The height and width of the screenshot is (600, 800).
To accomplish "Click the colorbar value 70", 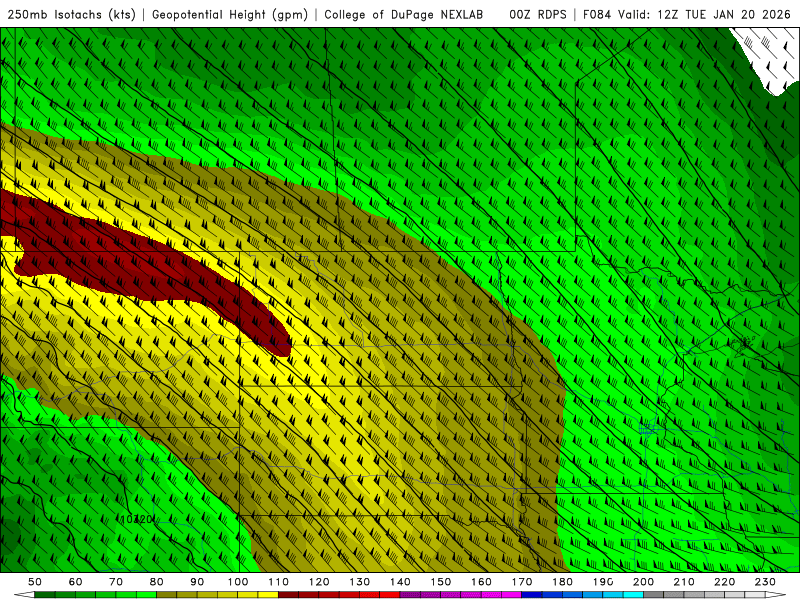I will 116,582.
